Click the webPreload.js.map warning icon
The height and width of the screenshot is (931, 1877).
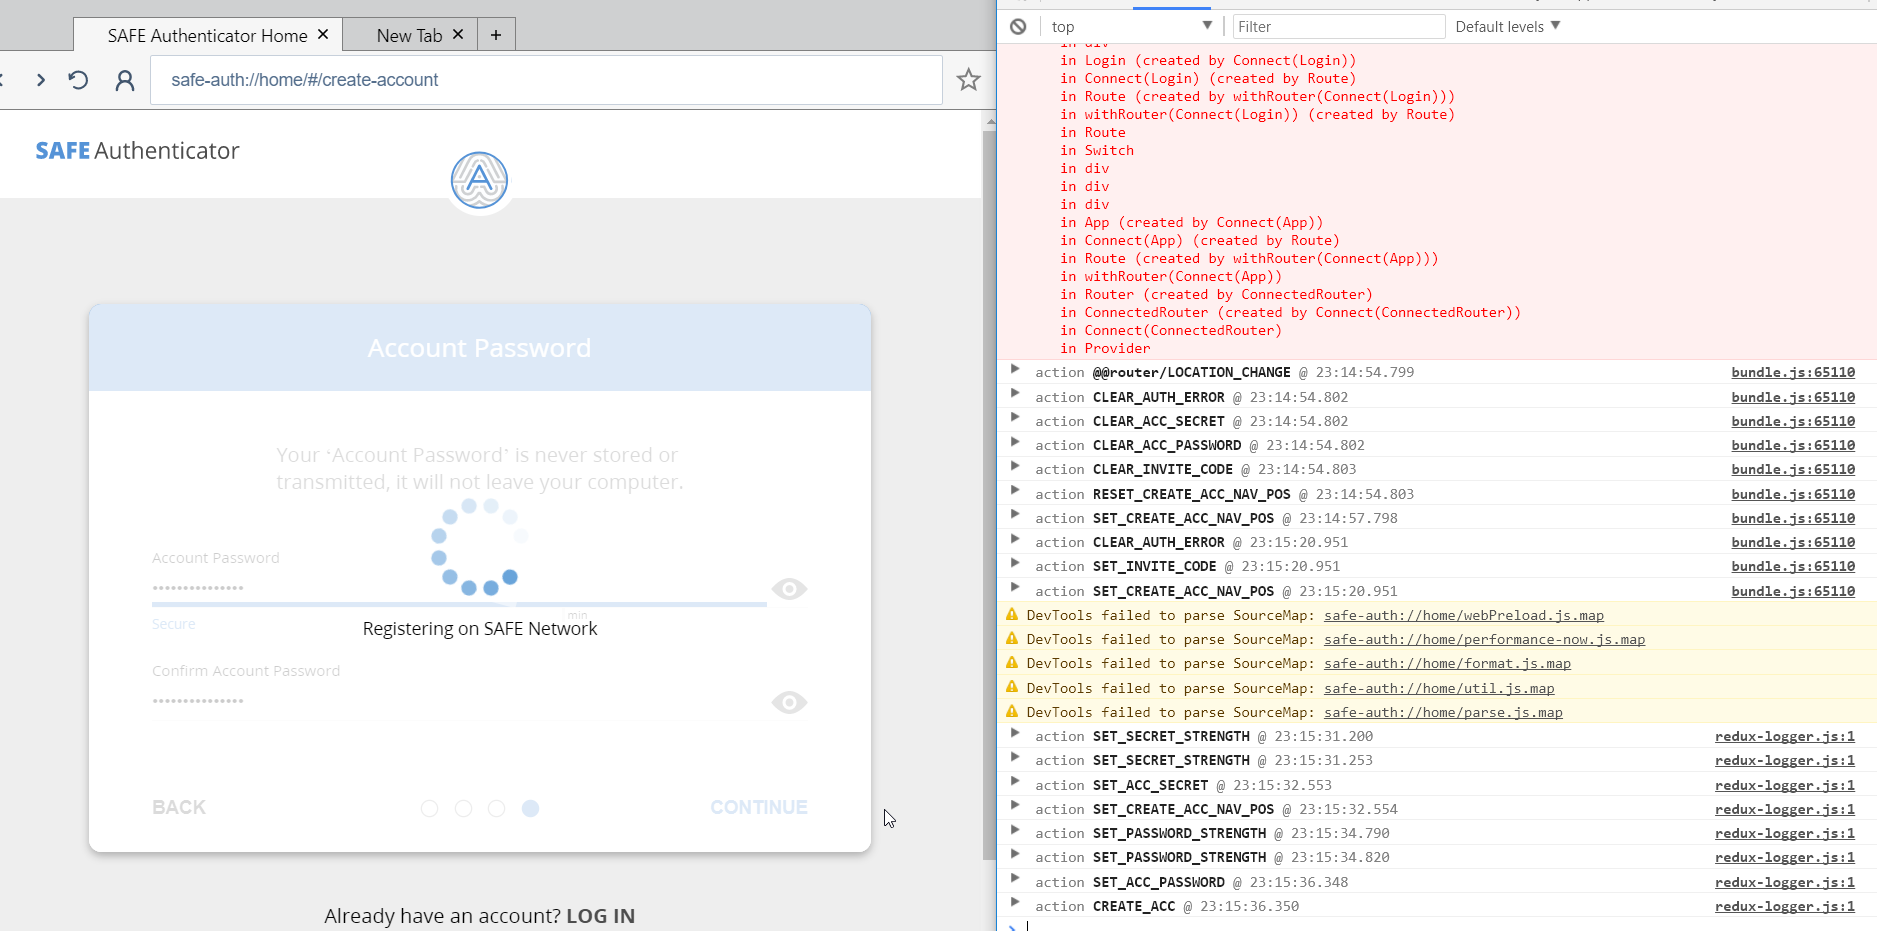coord(1012,615)
